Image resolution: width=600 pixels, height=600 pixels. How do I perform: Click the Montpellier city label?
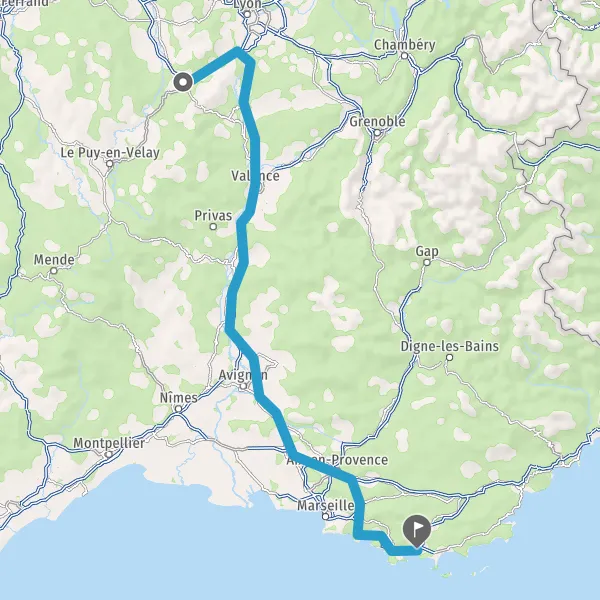[109, 443]
